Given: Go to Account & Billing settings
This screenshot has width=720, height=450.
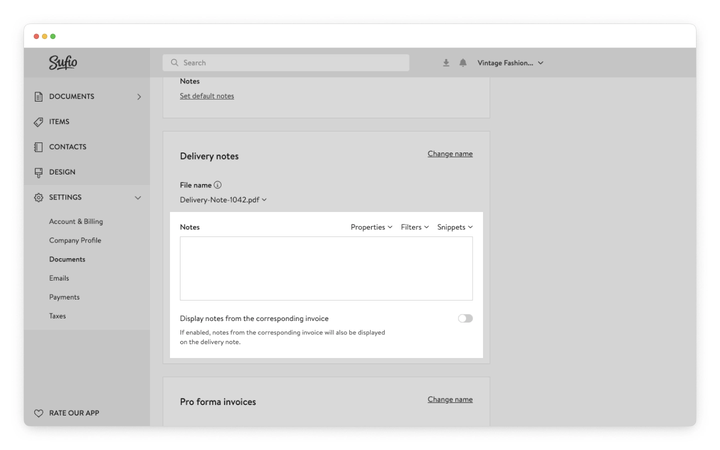Looking at the screenshot, I should pos(76,221).
